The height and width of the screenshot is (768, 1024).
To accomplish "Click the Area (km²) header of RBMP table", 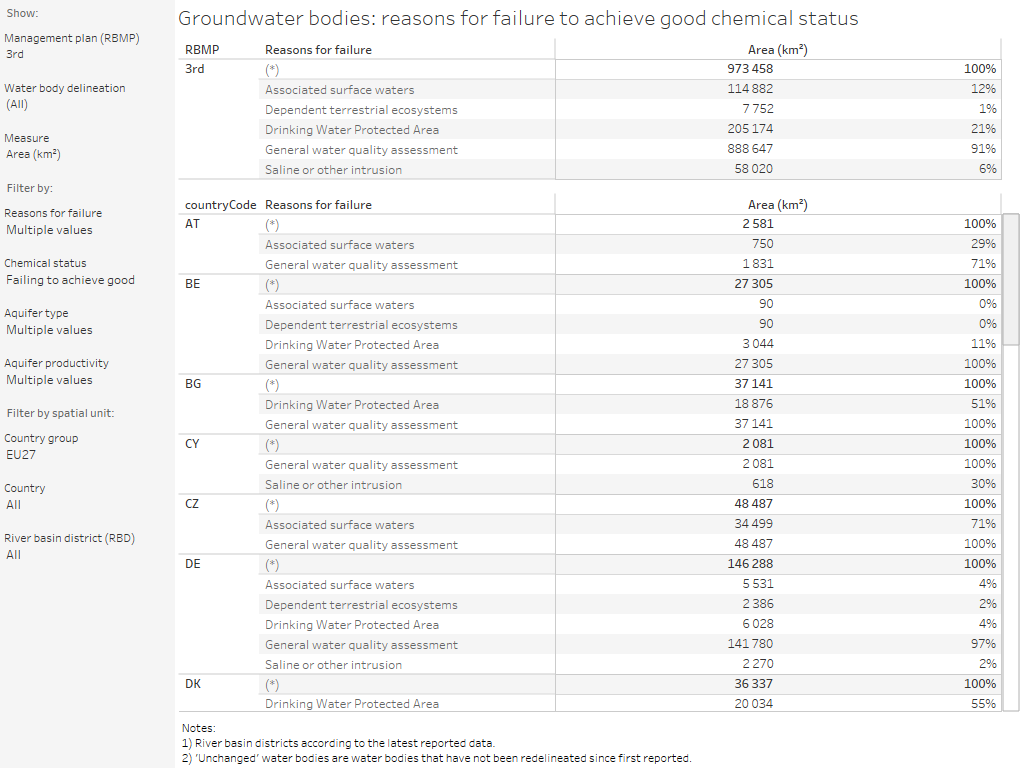I will click(778, 50).
